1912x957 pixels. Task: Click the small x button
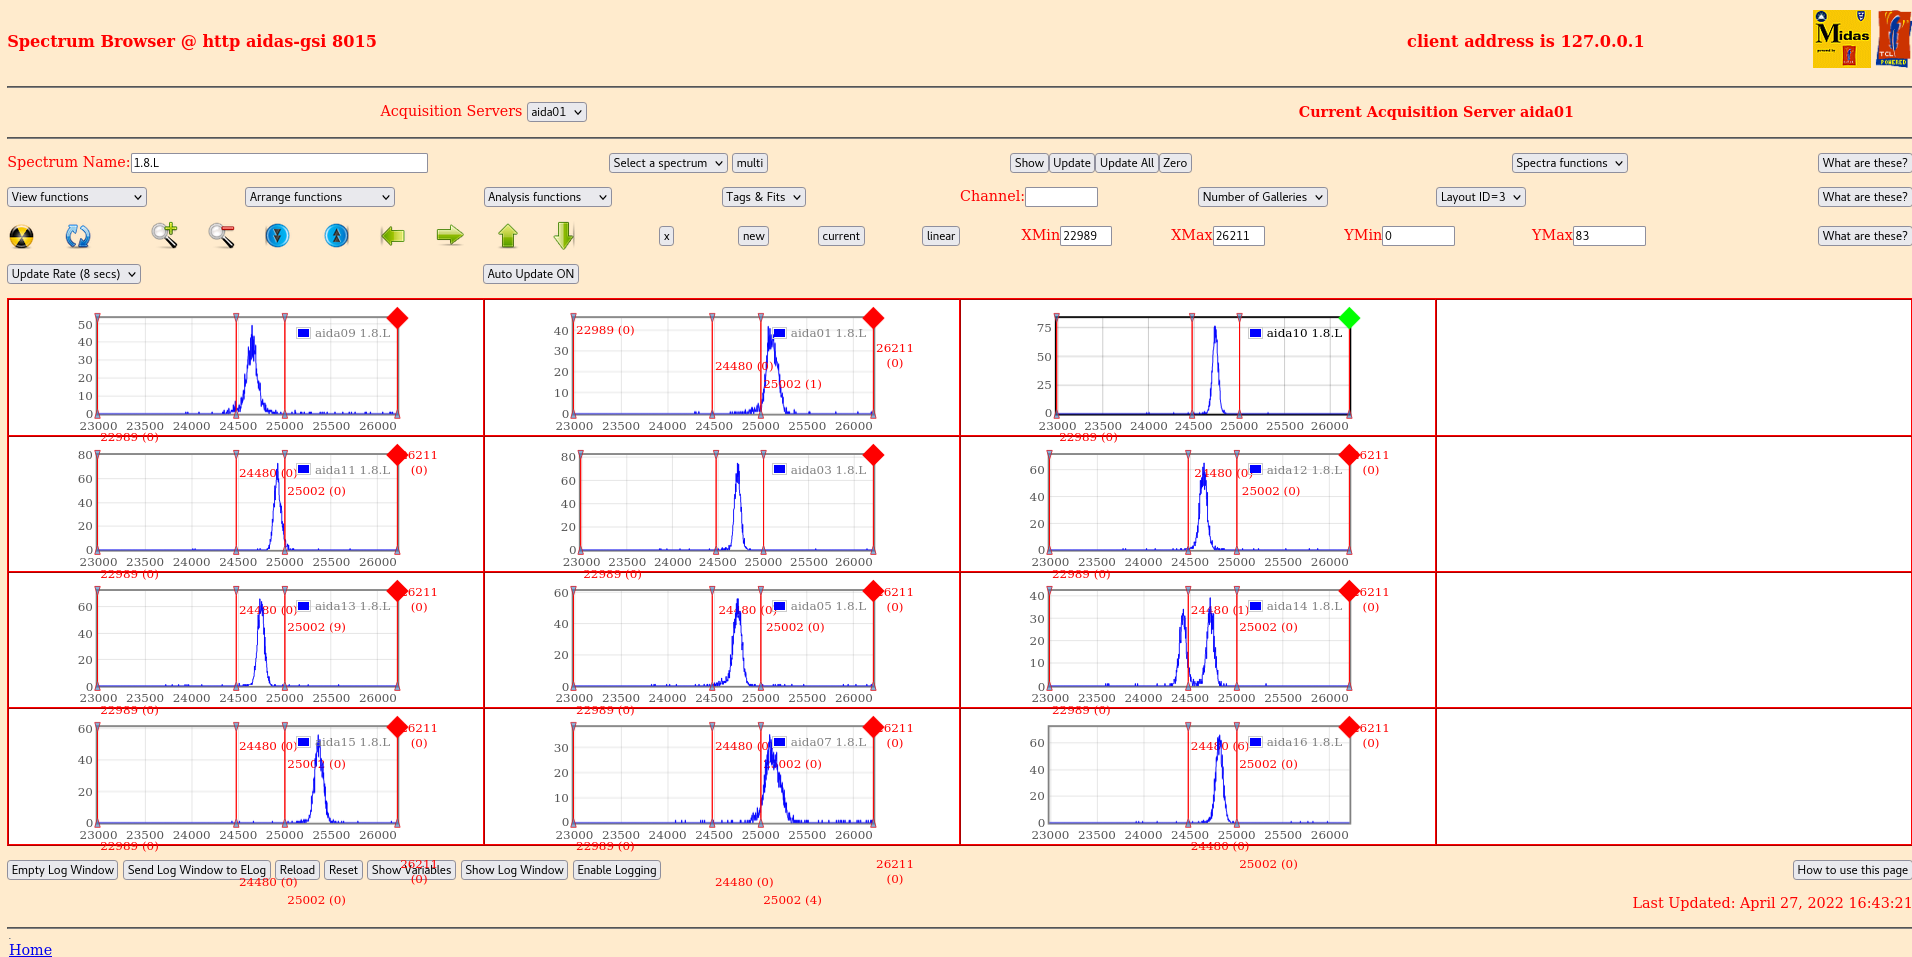666,236
